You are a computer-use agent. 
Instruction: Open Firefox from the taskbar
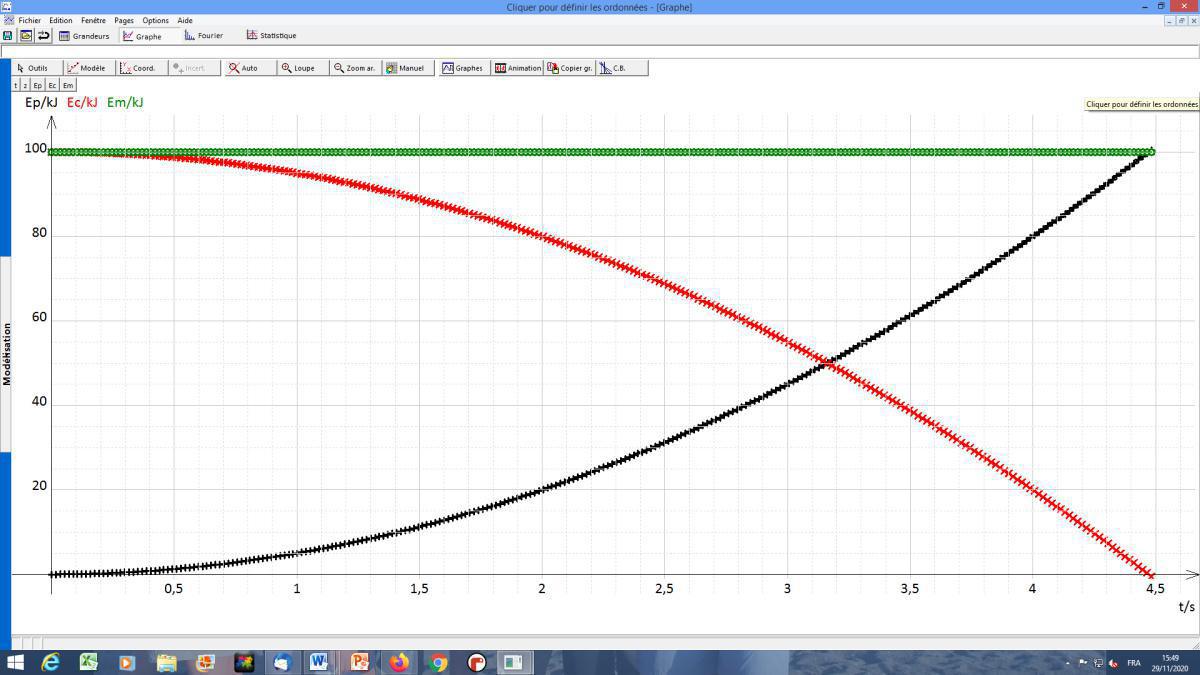click(x=399, y=662)
